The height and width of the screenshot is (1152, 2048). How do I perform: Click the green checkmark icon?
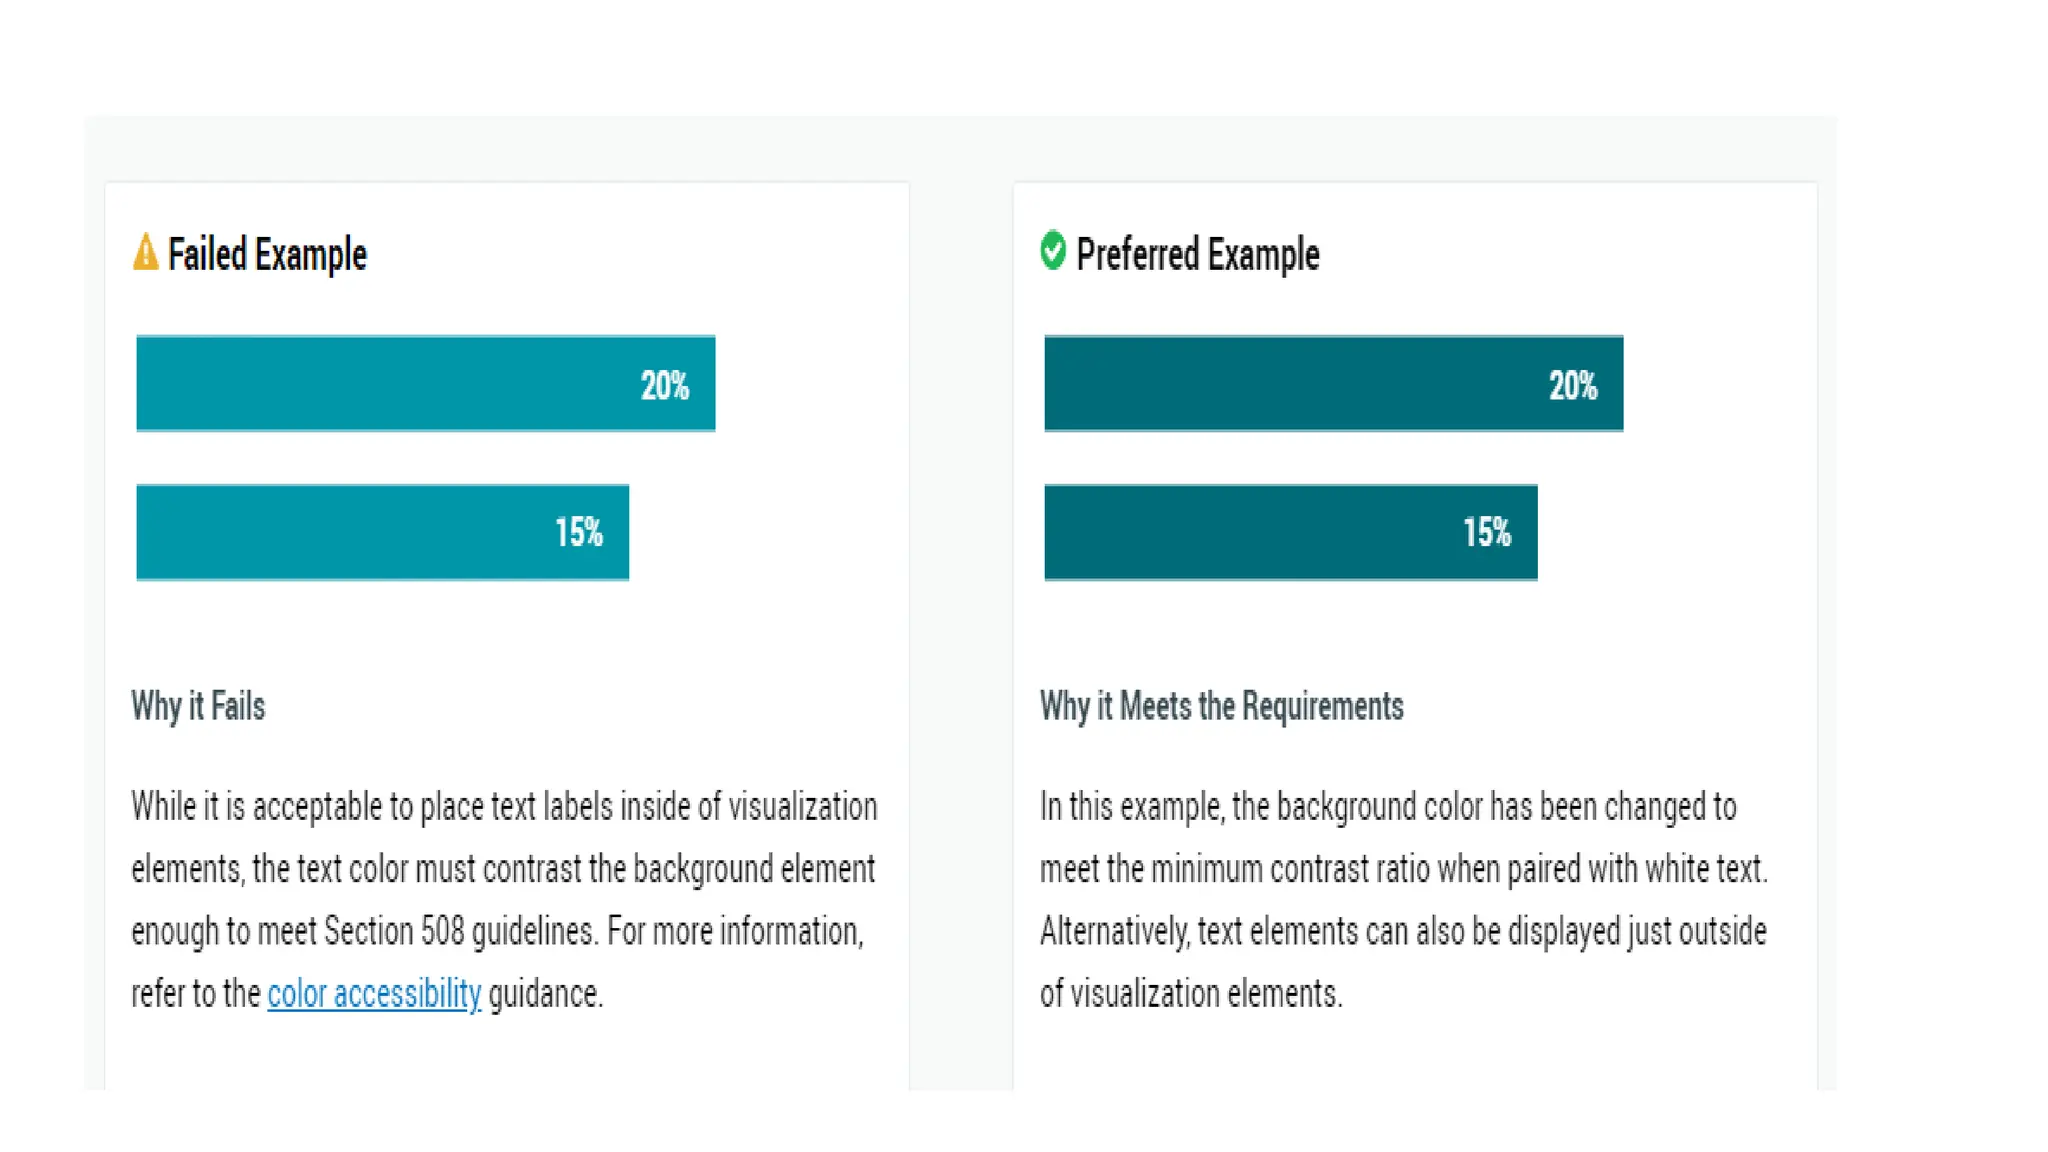click(1053, 250)
